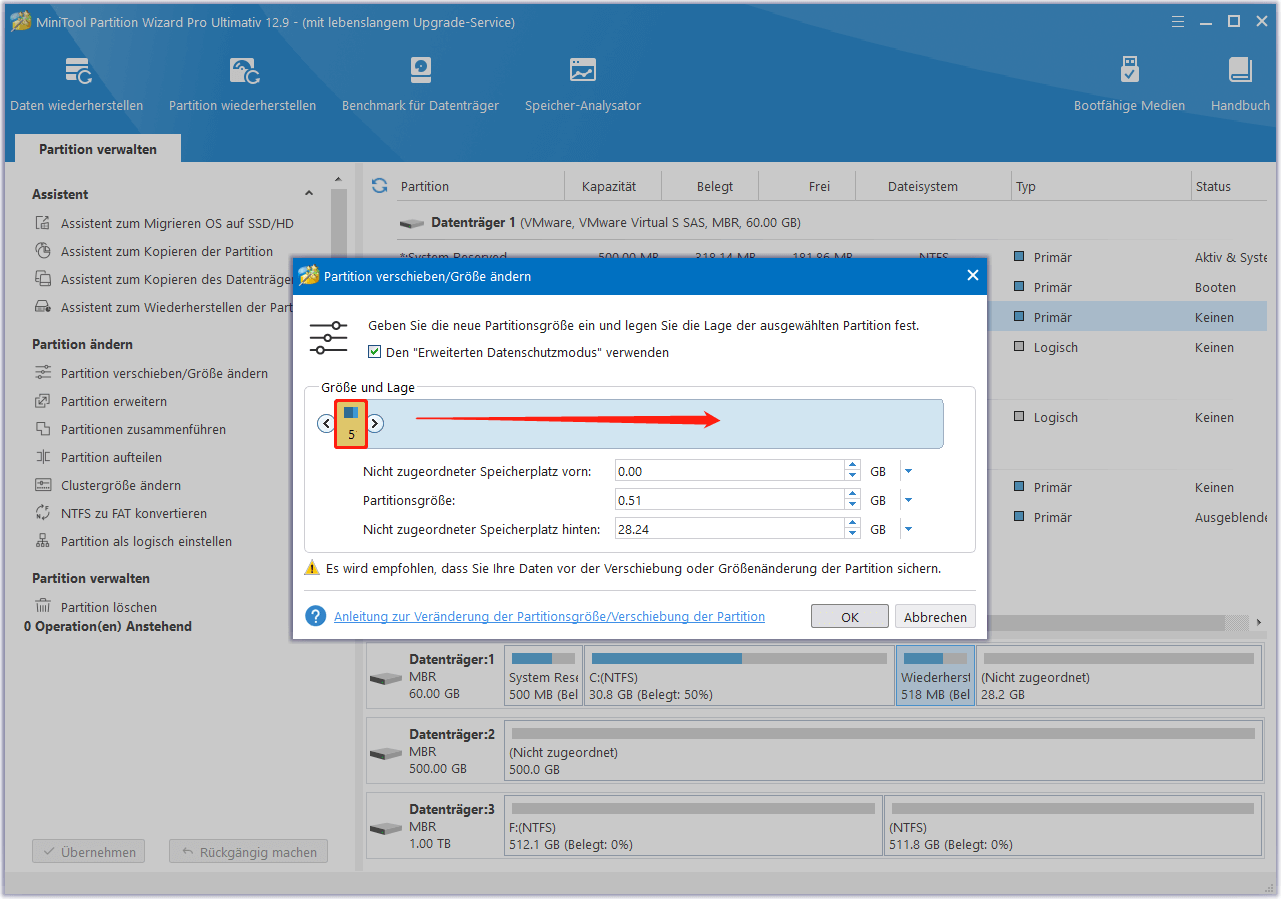Click inside Speicherplatz hinten input field
1282x900 pixels.
(x=730, y=529)
